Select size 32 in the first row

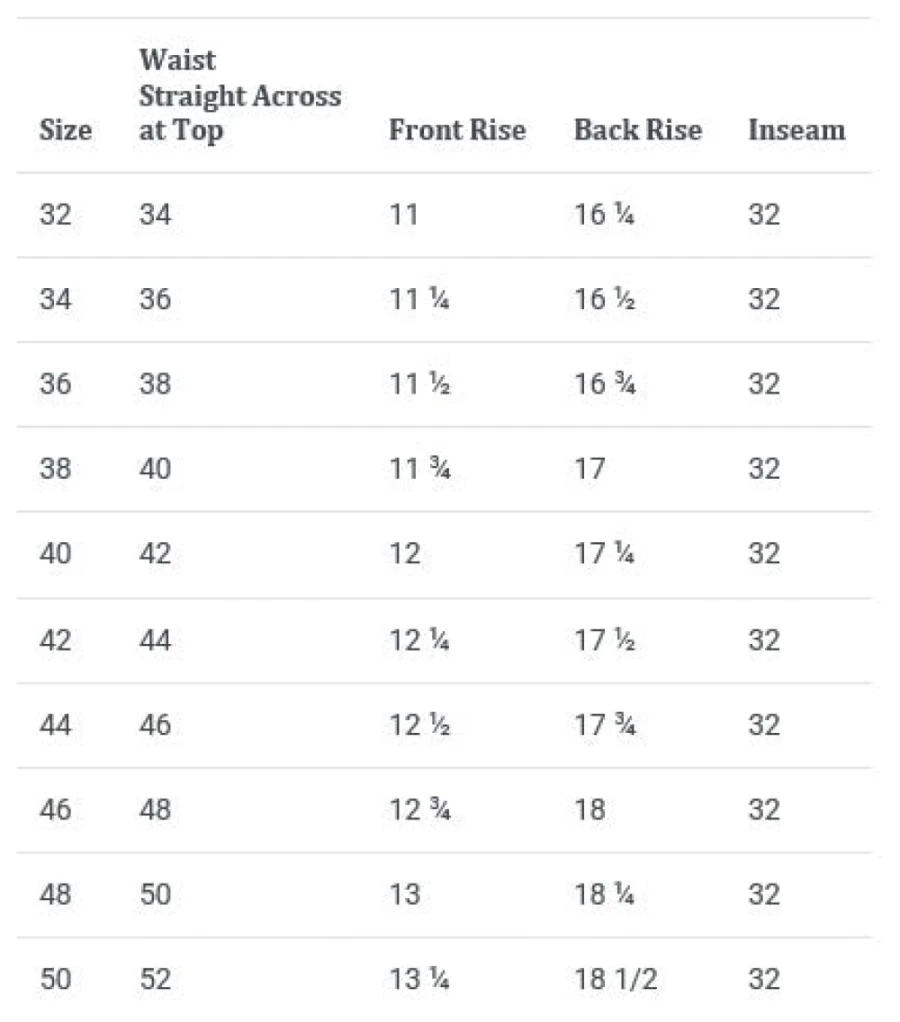(55, 214)
